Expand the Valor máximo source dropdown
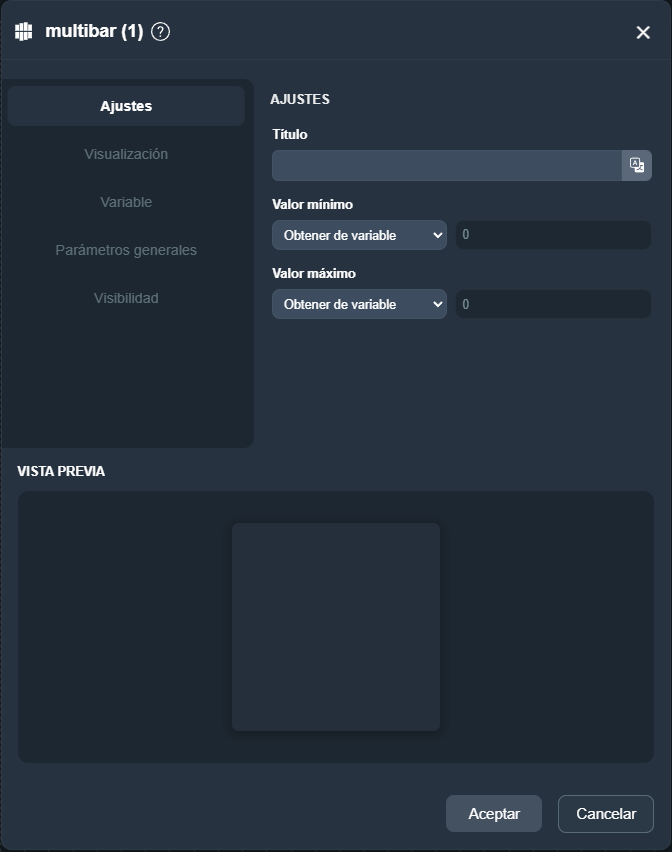672x852 pixels. pos(359,305)
